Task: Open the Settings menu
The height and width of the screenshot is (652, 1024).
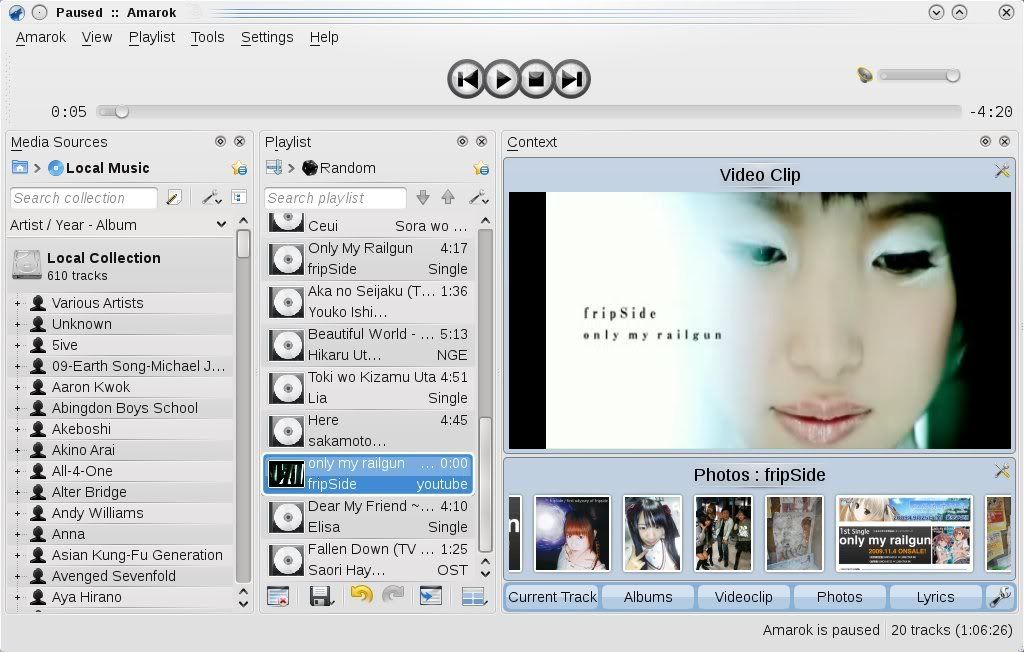Action: point(266,37)
